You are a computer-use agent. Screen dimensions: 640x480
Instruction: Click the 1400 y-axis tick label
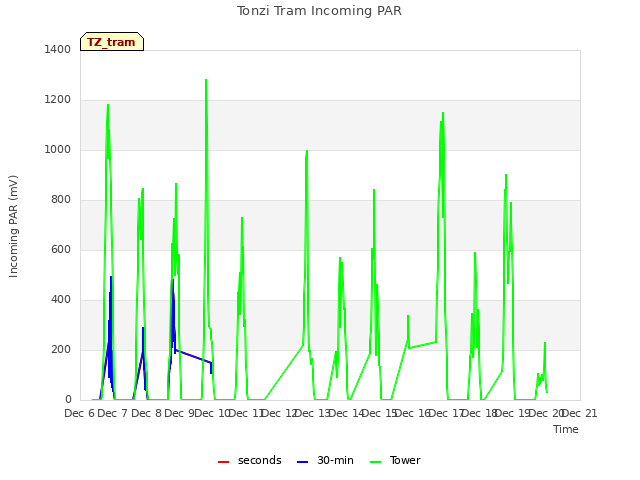[x=58, y=50]
